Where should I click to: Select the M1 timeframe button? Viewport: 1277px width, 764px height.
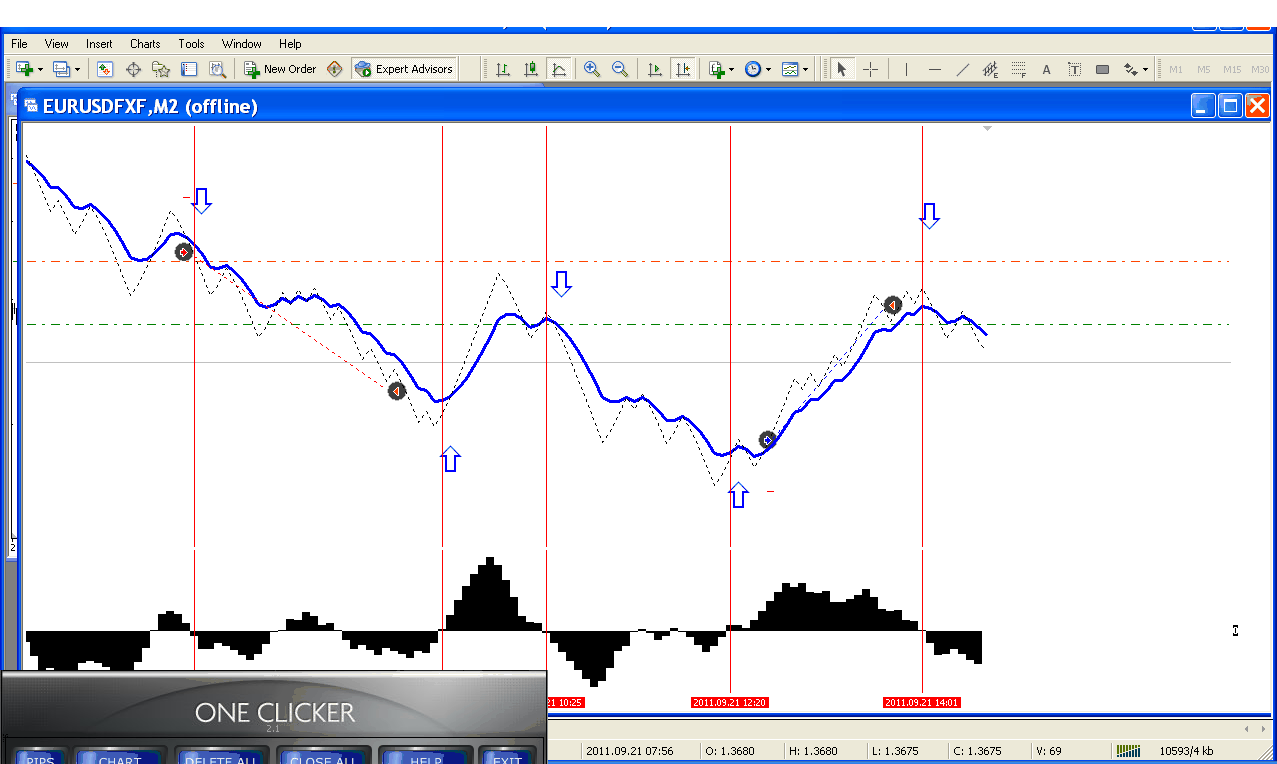(1176, 69)
